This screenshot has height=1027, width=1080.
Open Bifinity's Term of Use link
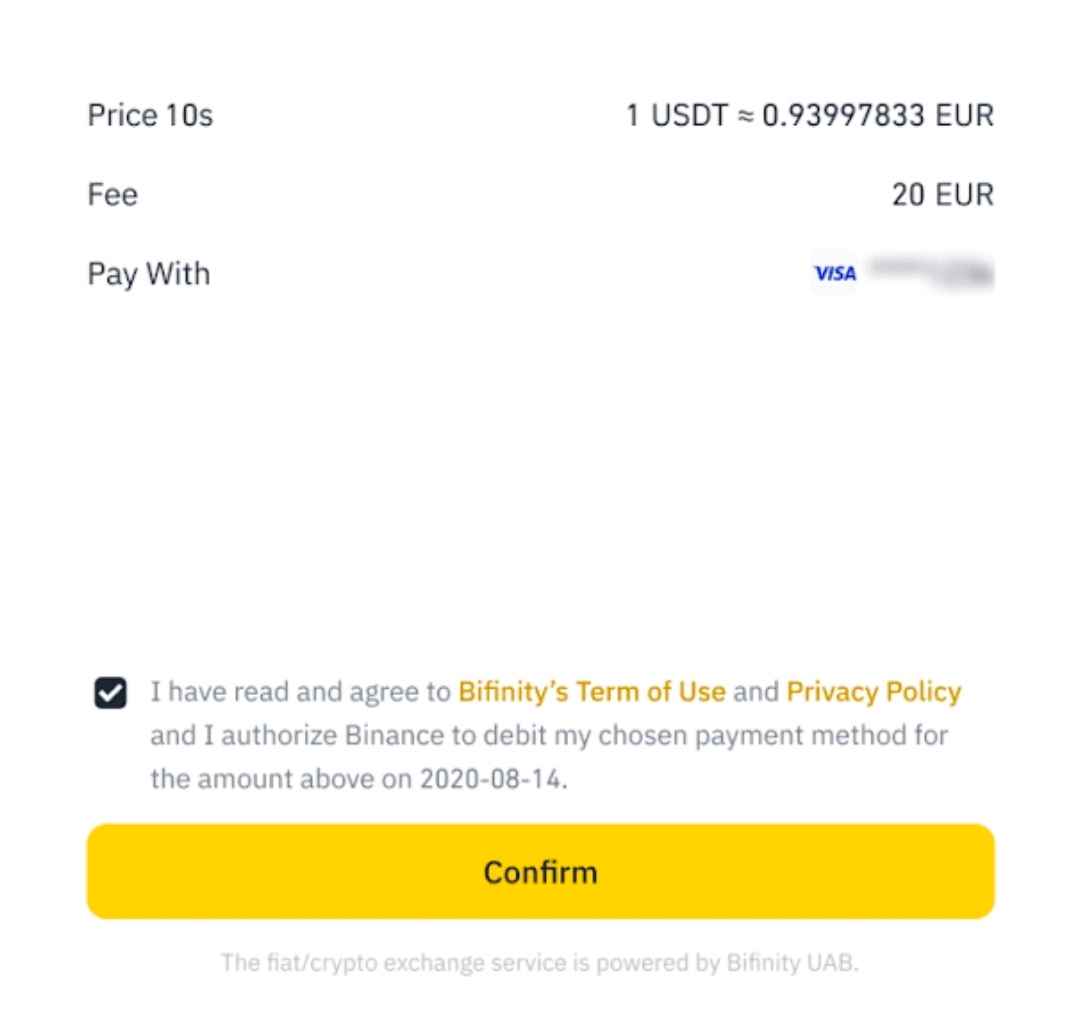tap(591, 692)
